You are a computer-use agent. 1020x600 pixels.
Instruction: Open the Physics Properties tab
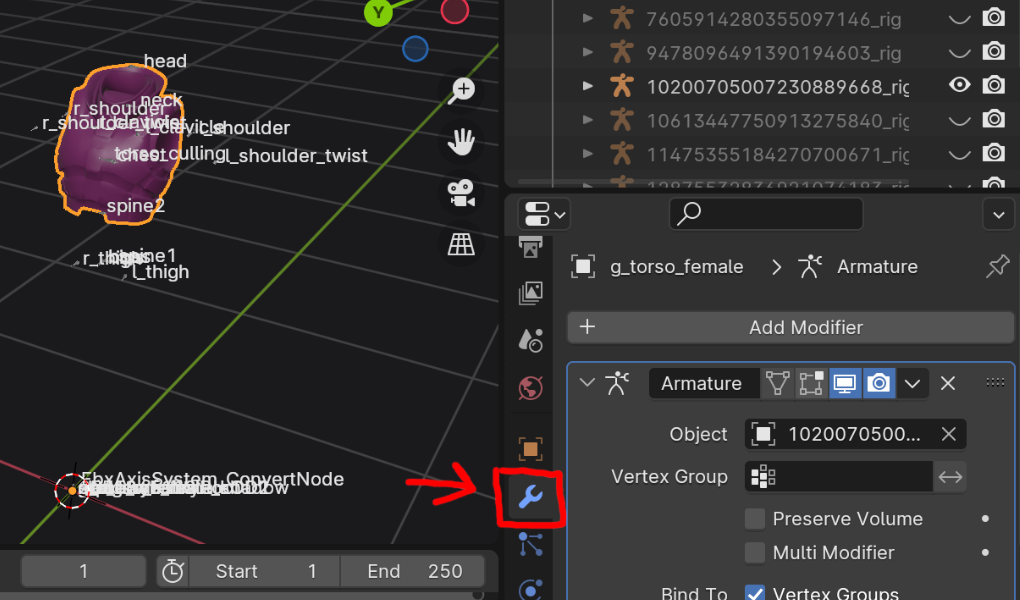click(x=530, y=588)
